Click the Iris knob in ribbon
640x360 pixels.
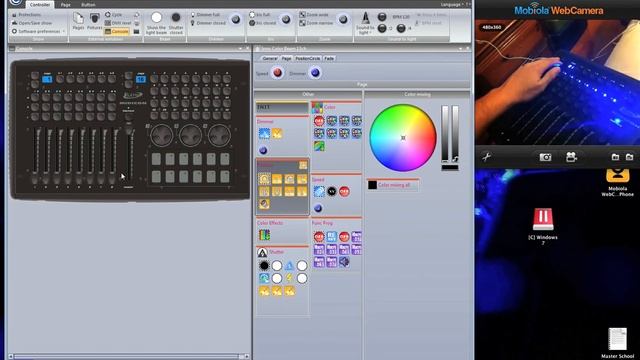286,19
